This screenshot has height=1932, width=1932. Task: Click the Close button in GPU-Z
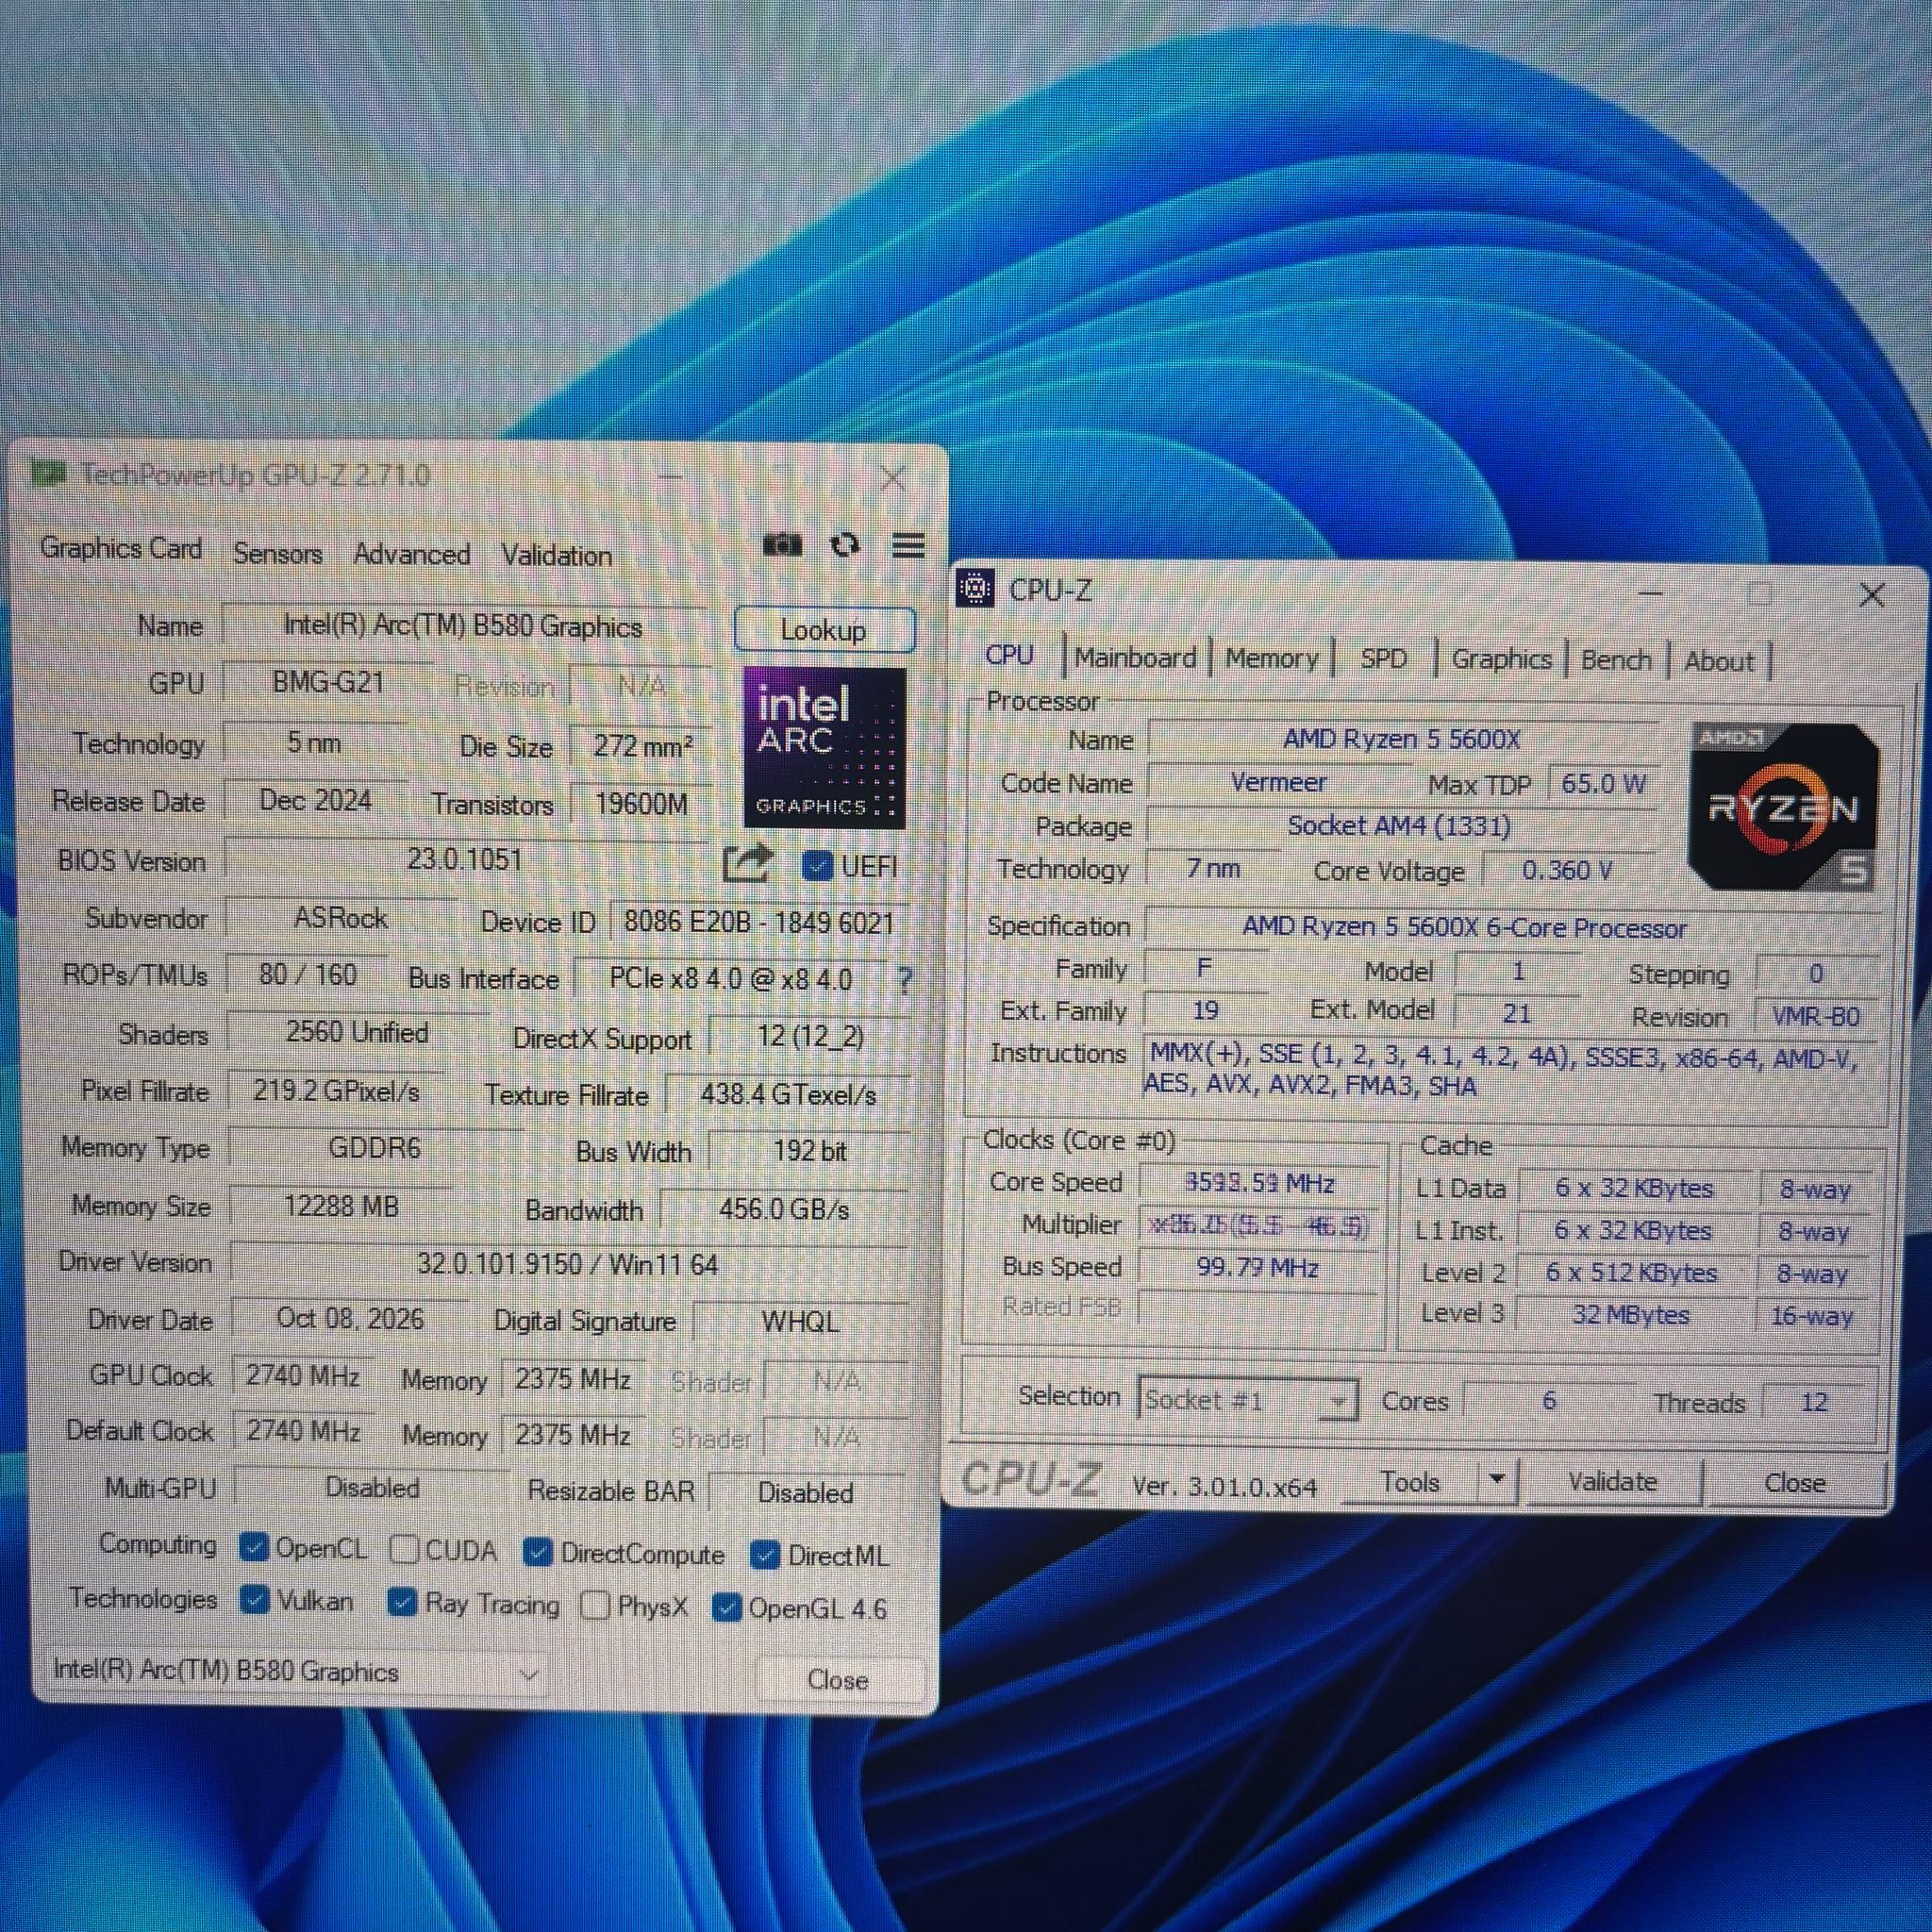[837, 1679]
